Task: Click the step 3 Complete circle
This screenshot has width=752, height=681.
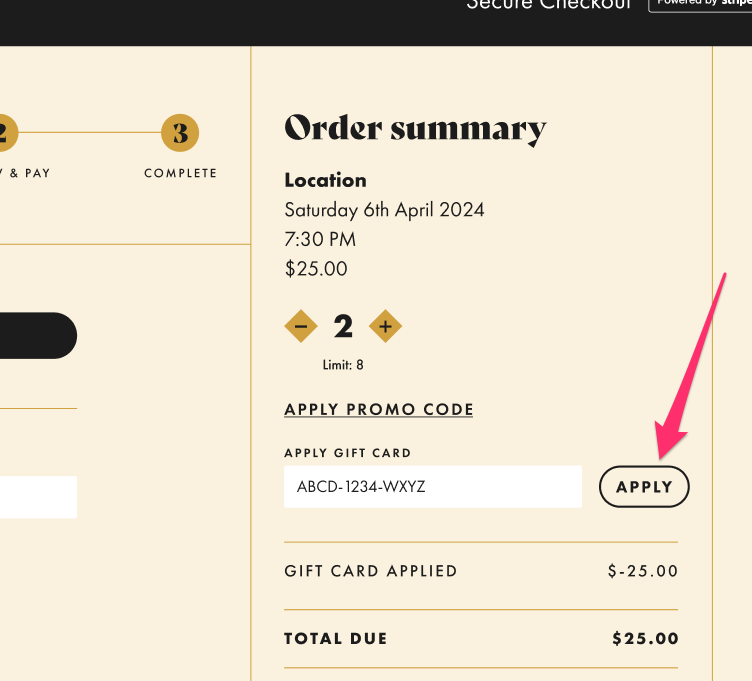Action: (x=180, y=133)
